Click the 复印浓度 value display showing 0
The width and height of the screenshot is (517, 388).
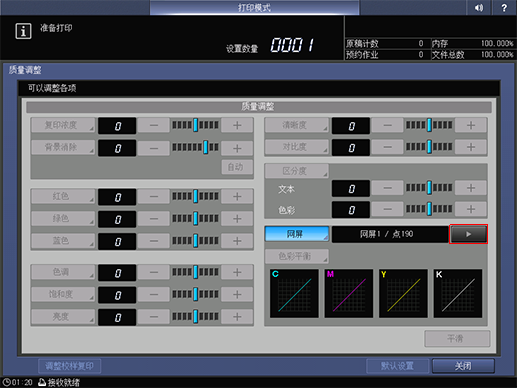pyautogui.click(x=117, y=126)
